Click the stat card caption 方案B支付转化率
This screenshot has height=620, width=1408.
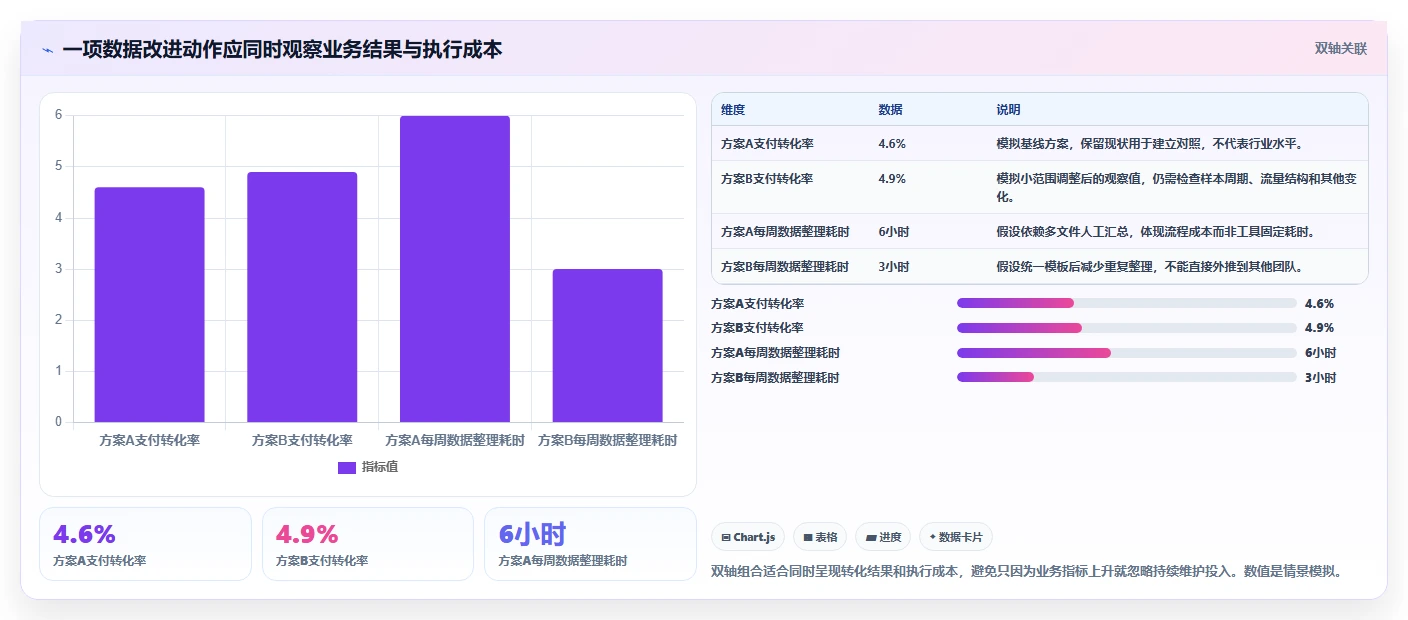pos(322,561)
